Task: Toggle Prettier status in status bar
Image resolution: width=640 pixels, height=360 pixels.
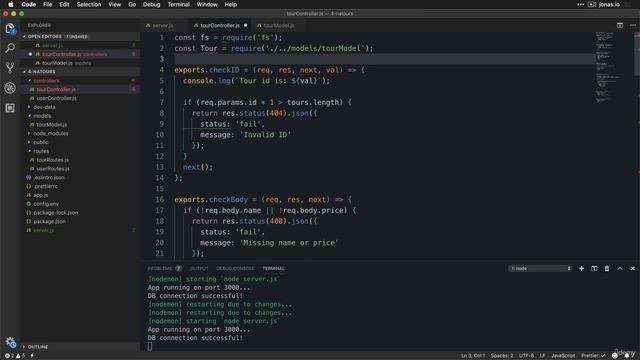Action: click(593, 356)
